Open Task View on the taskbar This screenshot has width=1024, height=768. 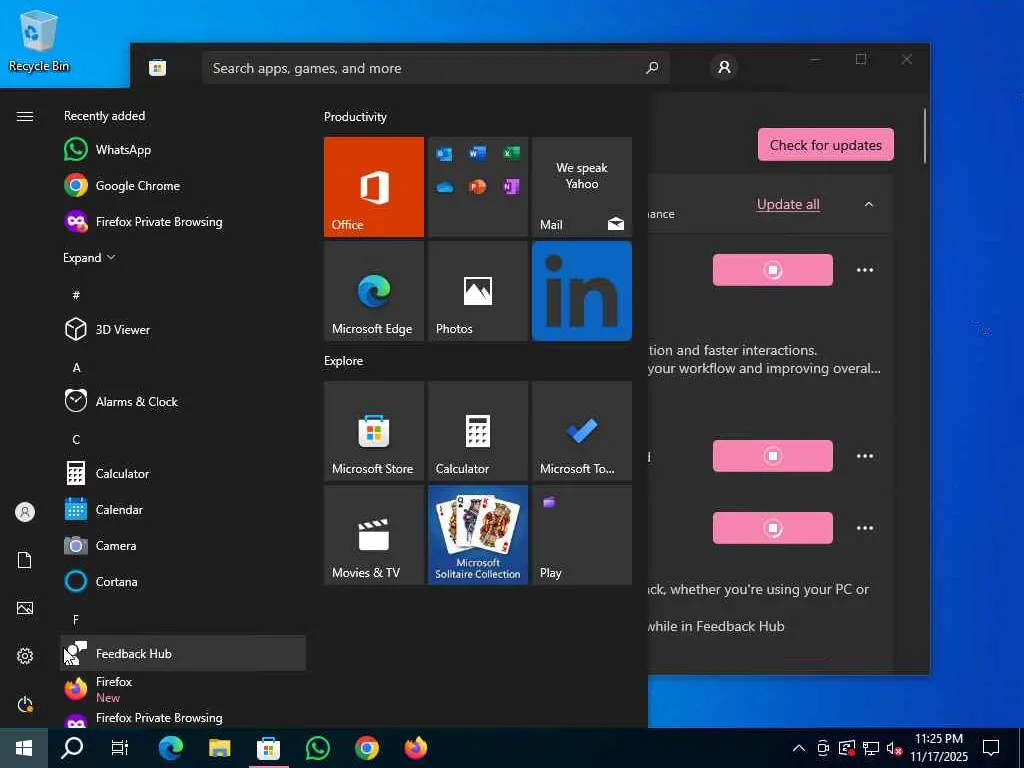[120, 748]
